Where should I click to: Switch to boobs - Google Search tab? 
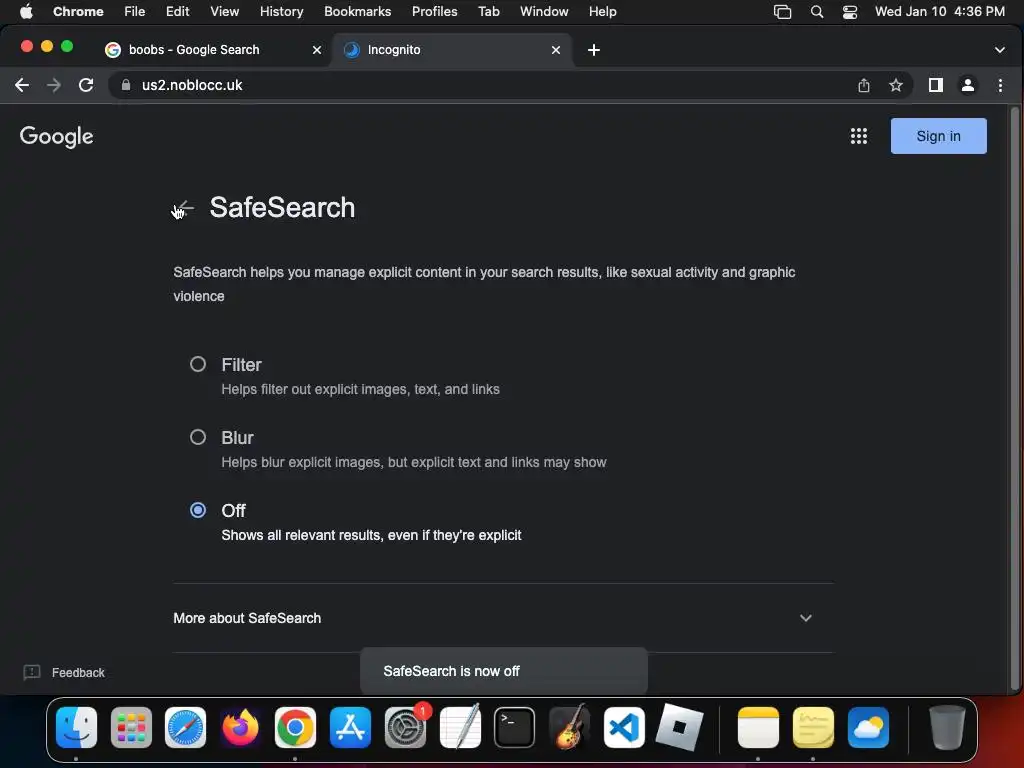[x=214, y=50]
